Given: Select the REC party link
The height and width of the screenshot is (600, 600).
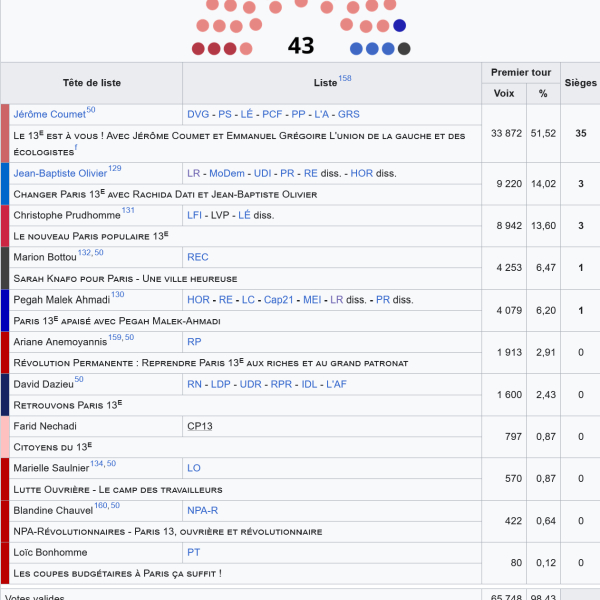Looking at the screenshot, I should tap(198, 257).
